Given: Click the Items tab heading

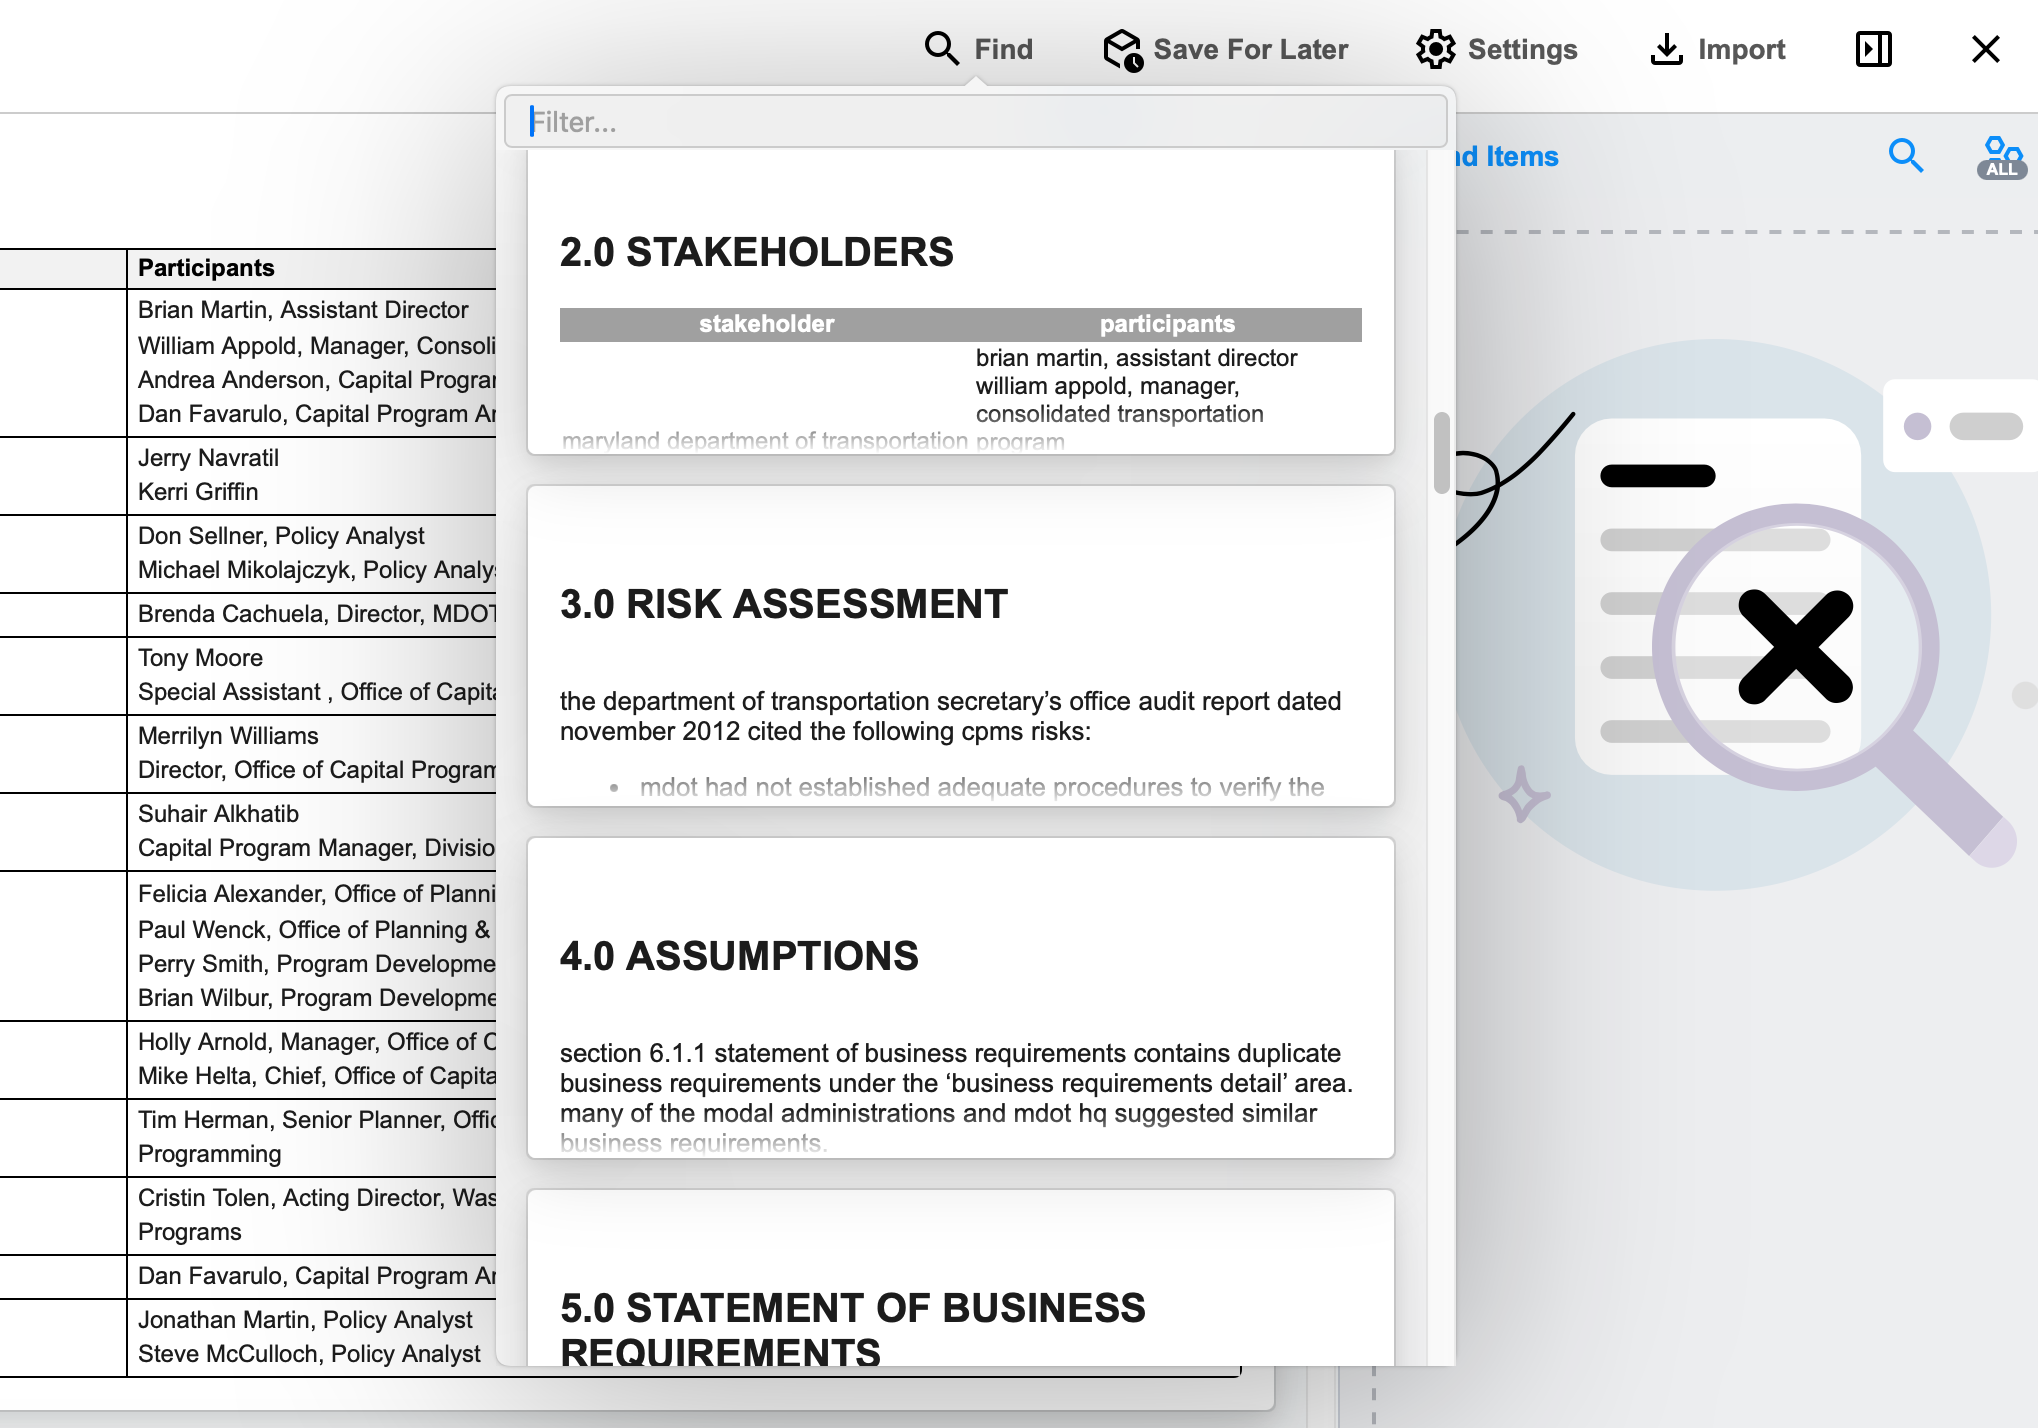Looking at the screenshot, I should (1520, 157).
